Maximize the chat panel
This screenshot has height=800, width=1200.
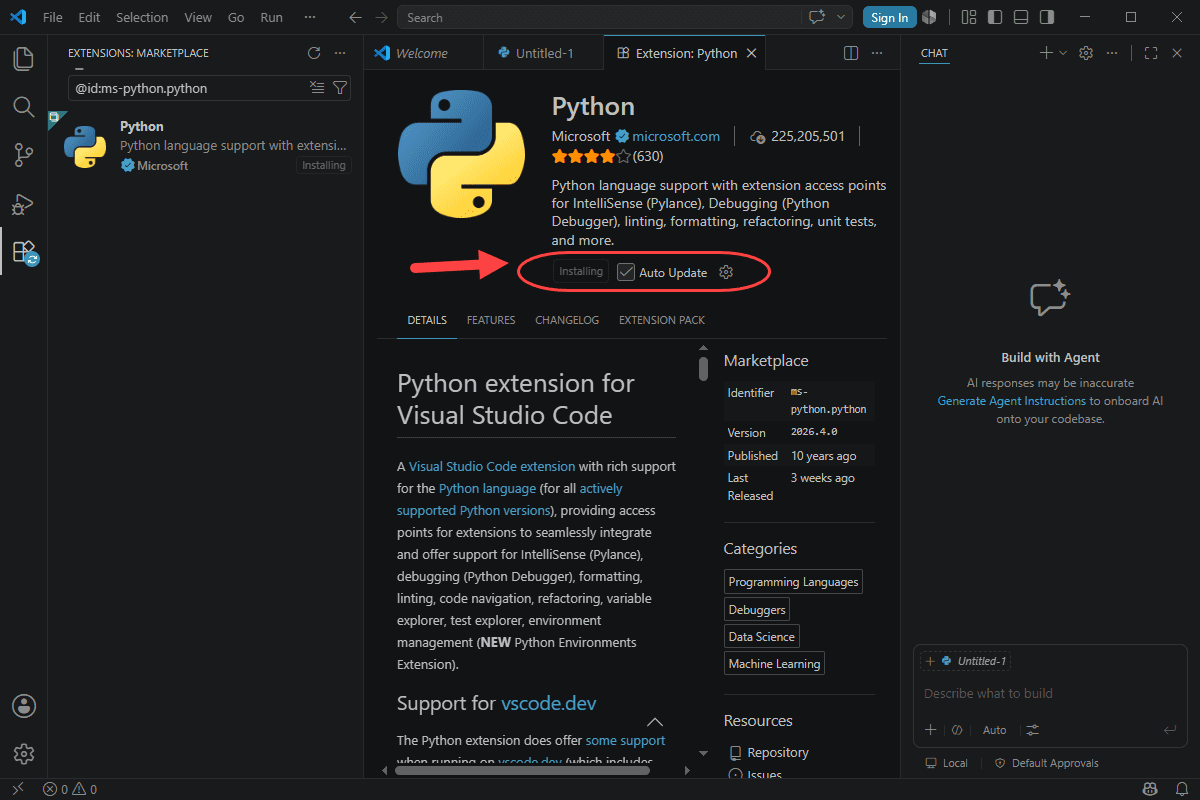[1151, 53]
